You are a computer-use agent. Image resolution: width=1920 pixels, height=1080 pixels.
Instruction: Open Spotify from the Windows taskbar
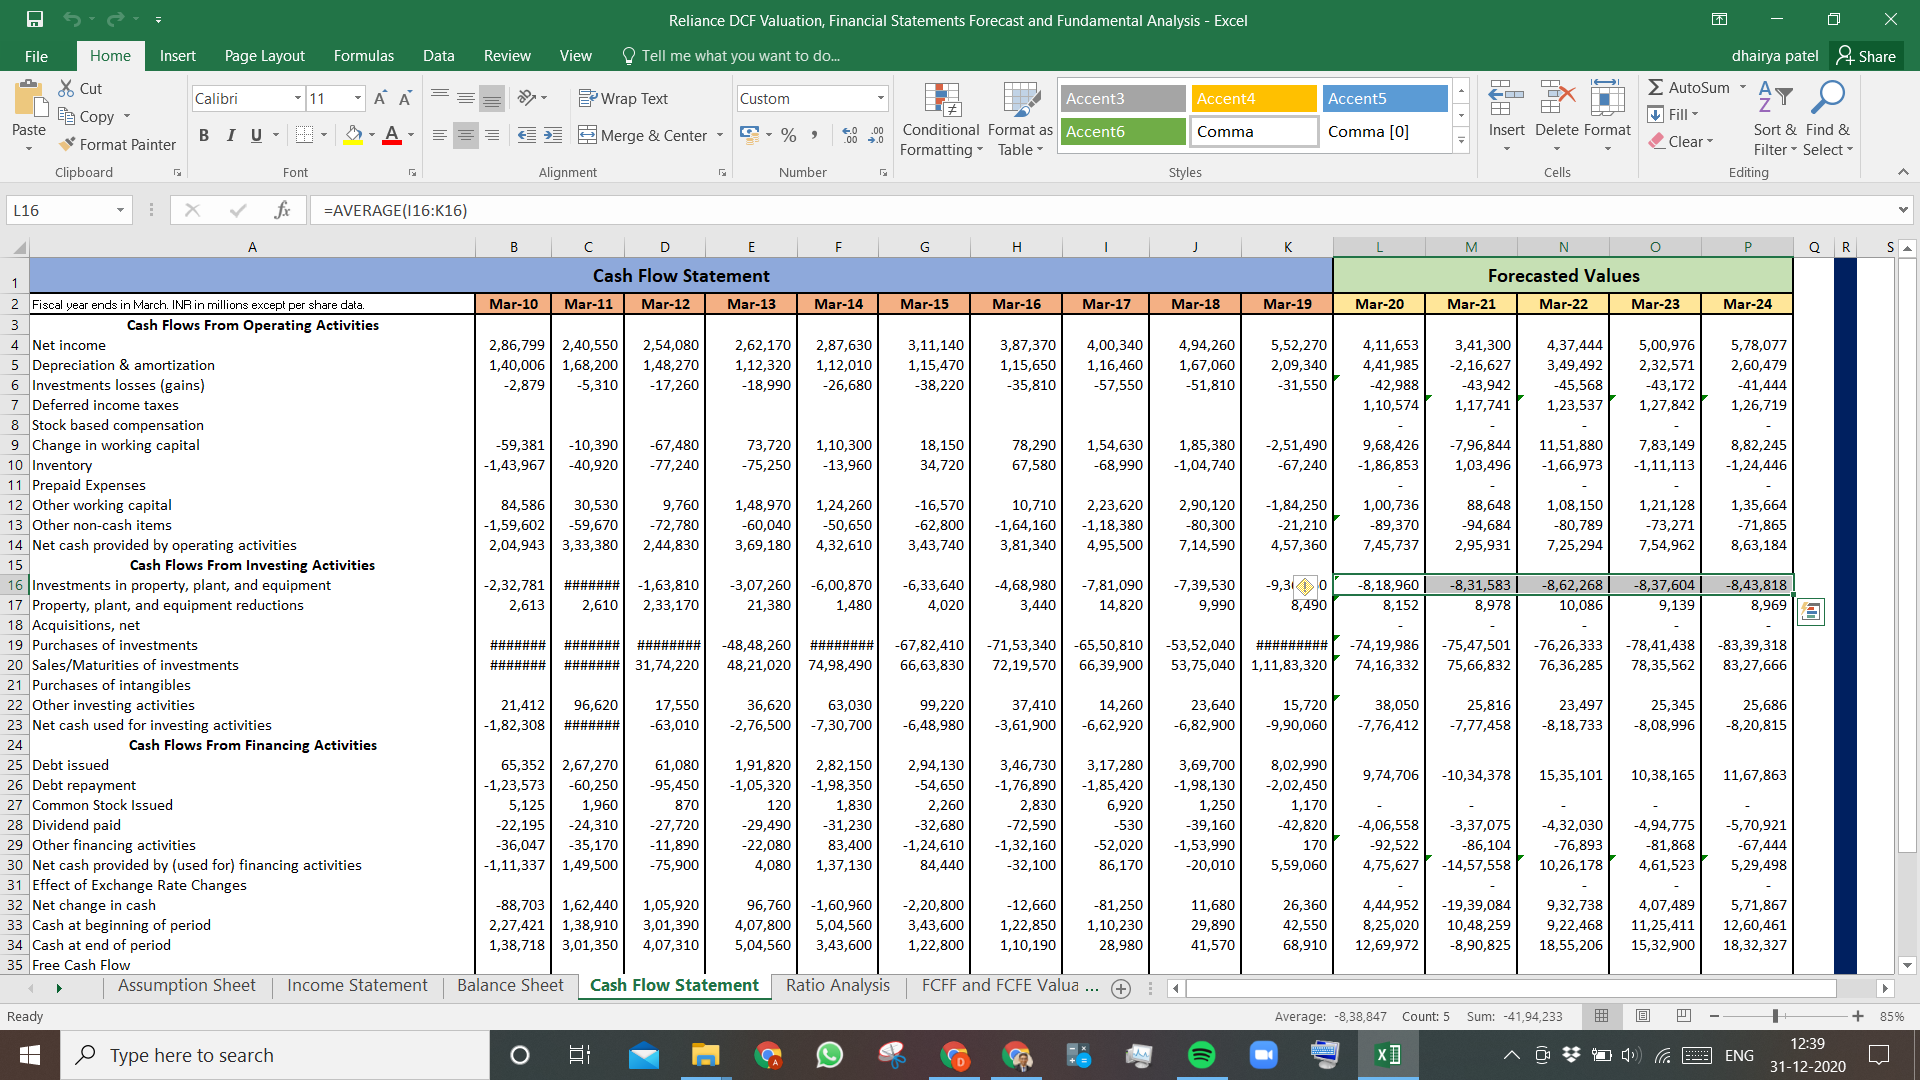[1201, 1055]
